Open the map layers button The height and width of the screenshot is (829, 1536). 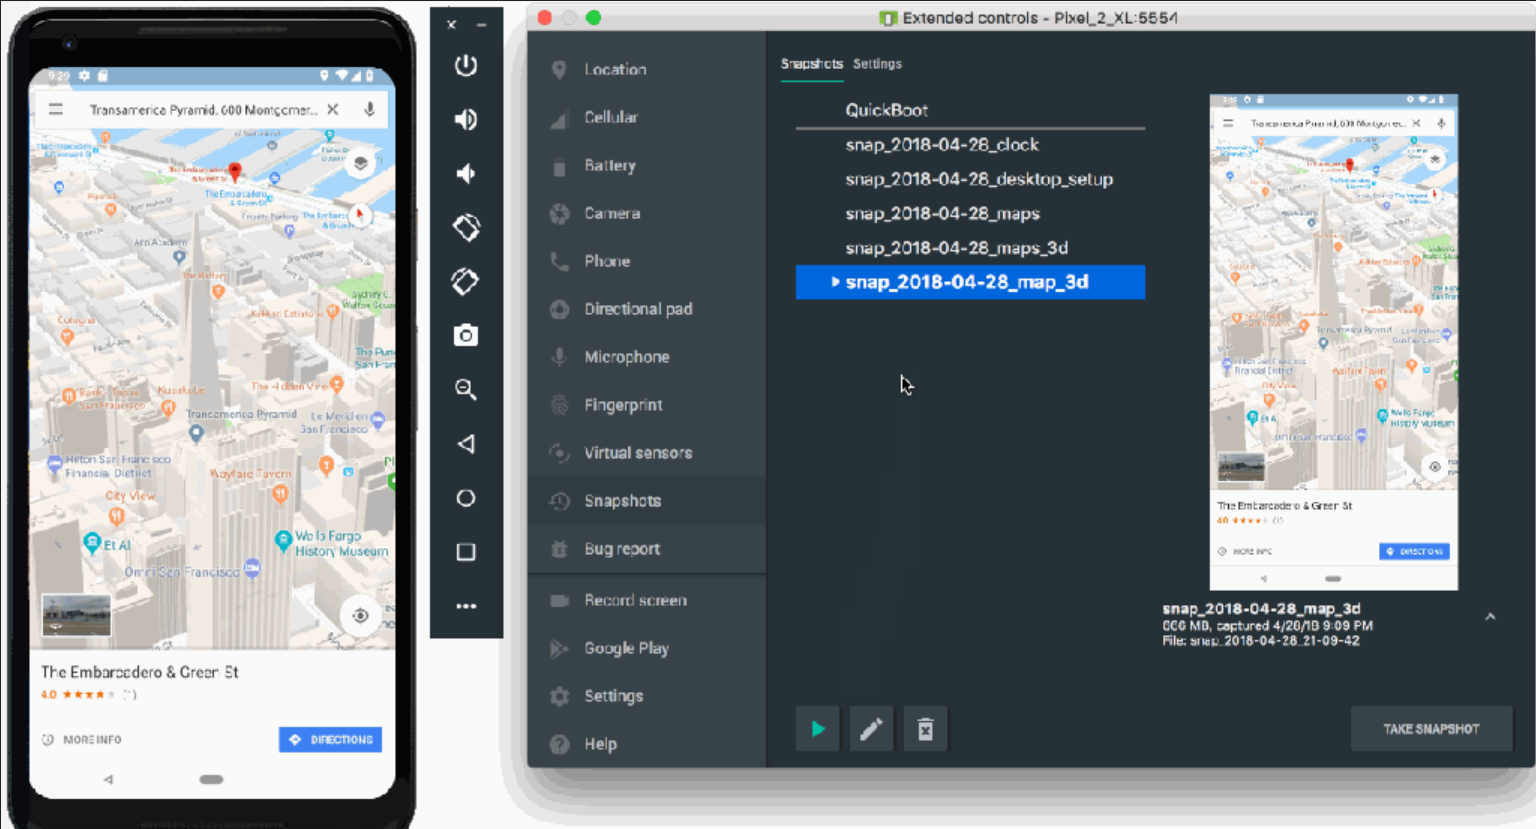click(361, 163)
